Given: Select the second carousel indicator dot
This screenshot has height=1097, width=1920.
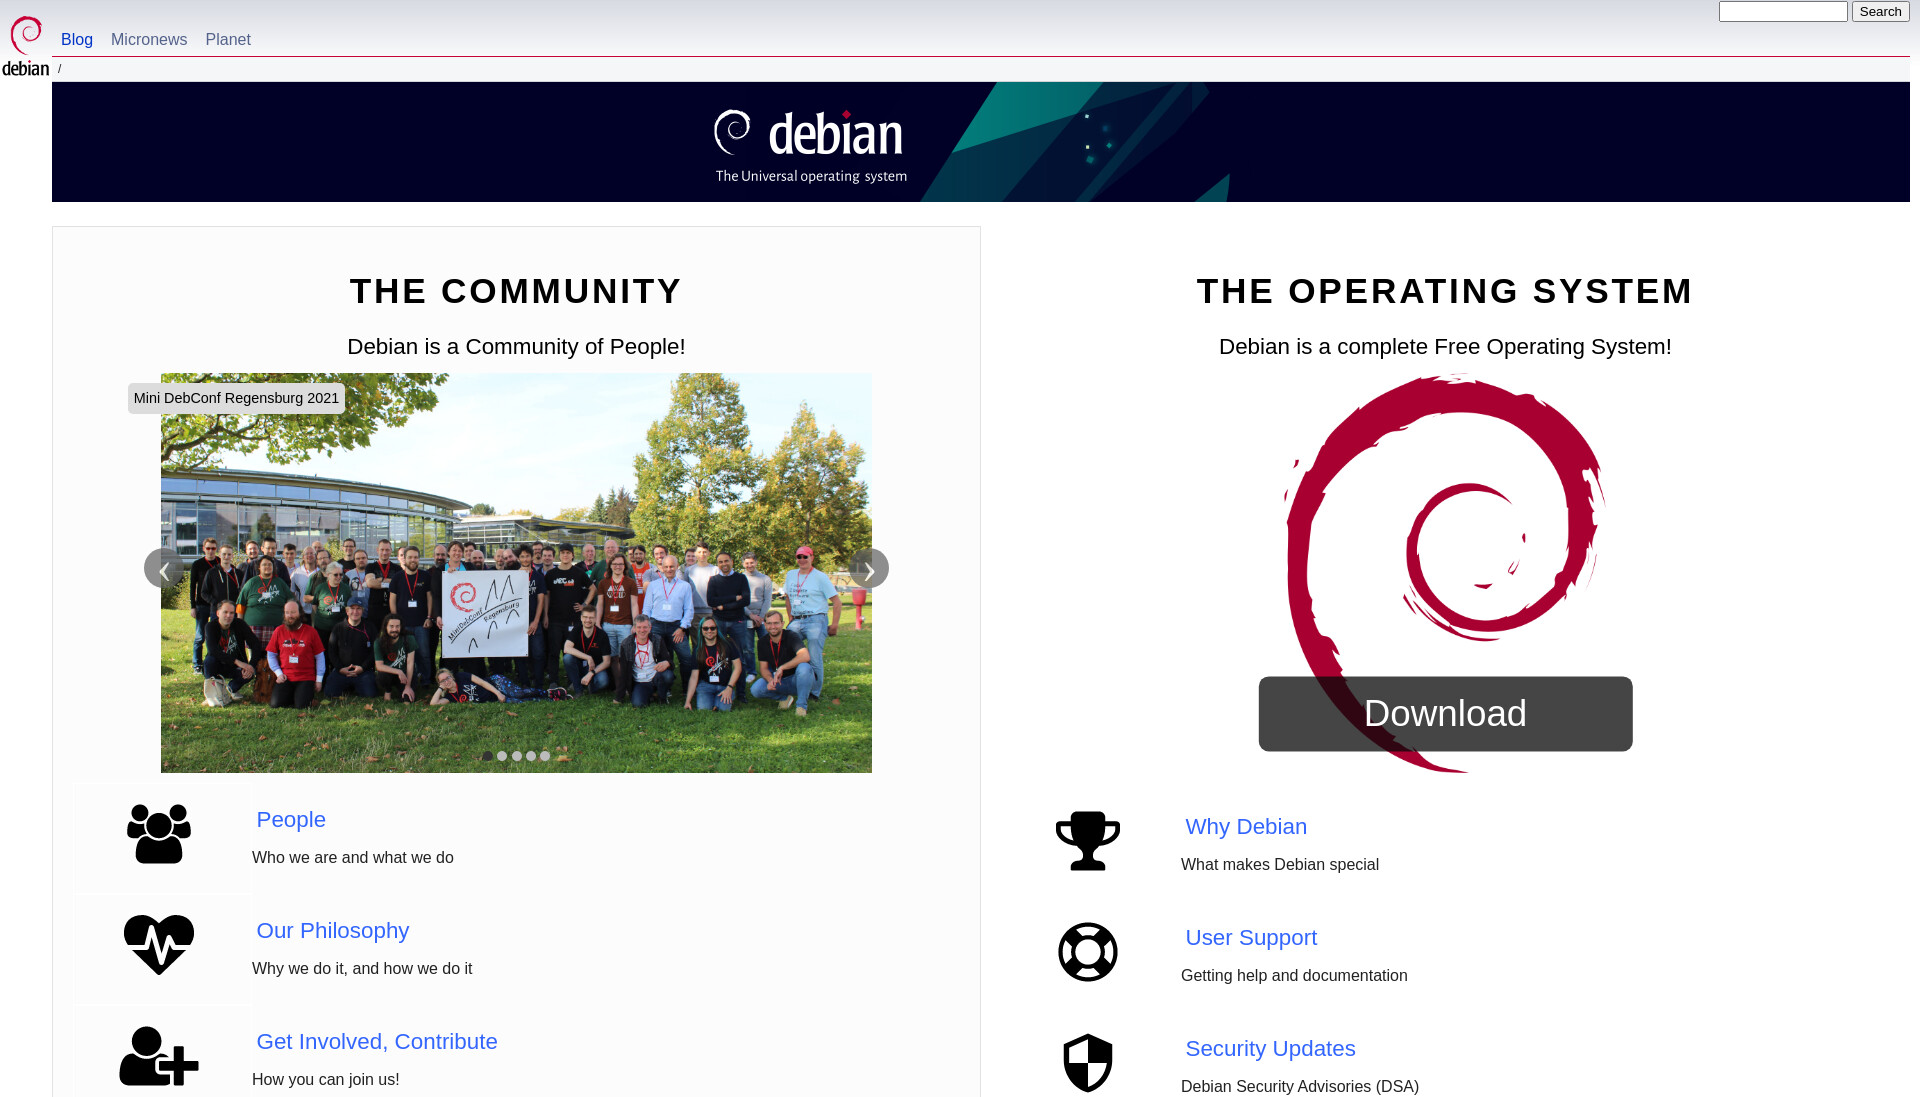Looking at the screenshot, I should [x=502, y=756].
